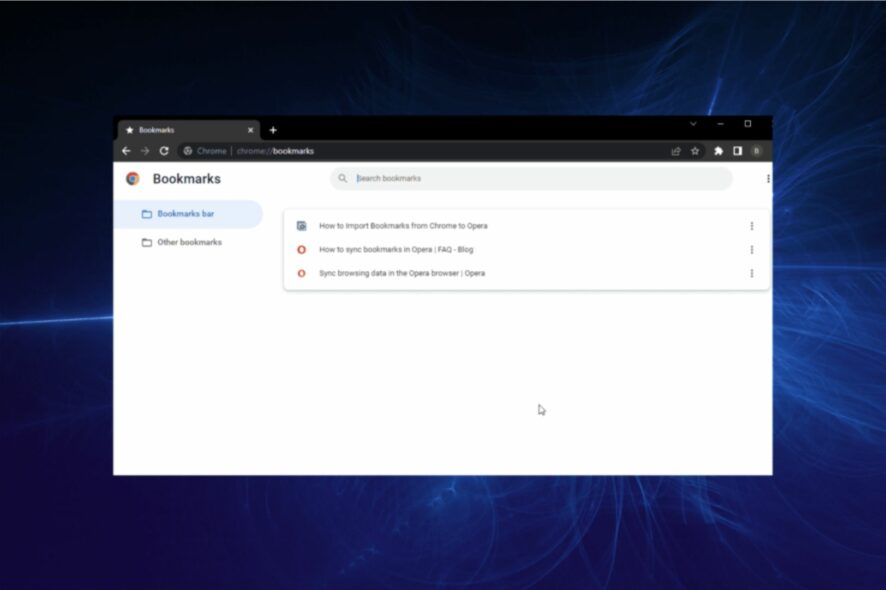The width and height of the screenshot is (886, 590).
Task: Click the Chrome logo beside Bookmarks
Action: (133, 179)
